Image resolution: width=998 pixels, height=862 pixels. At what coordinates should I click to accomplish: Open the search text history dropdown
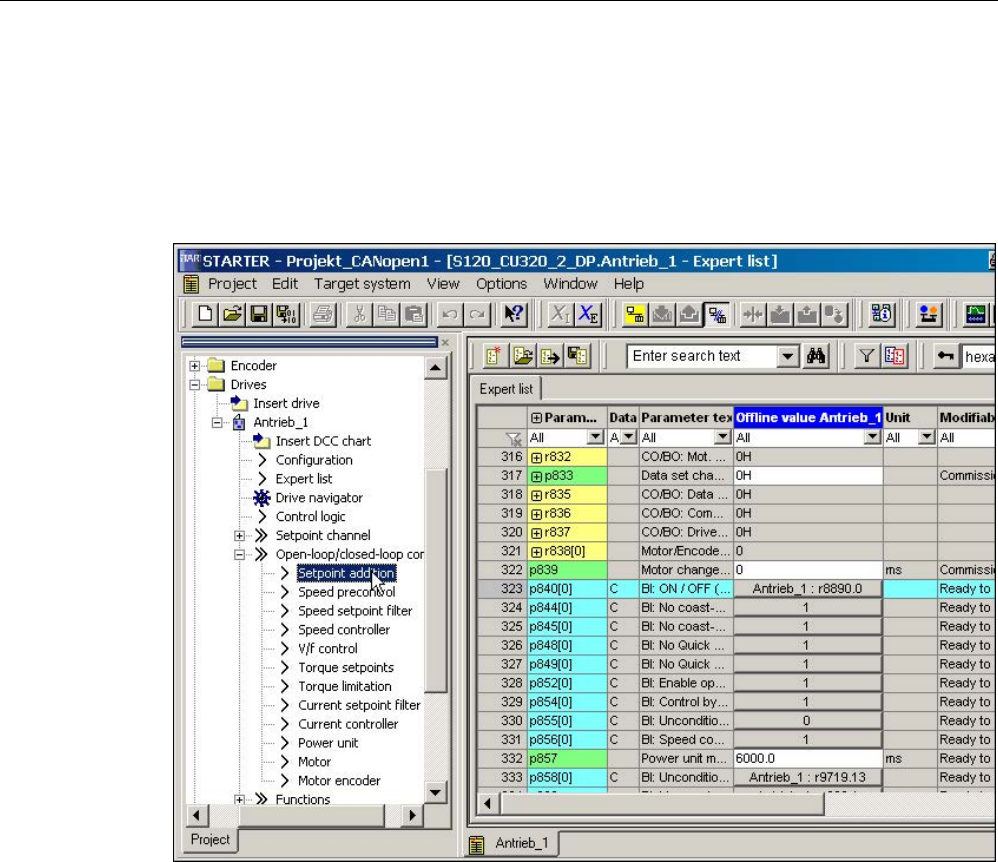click(x=787, y=356)
